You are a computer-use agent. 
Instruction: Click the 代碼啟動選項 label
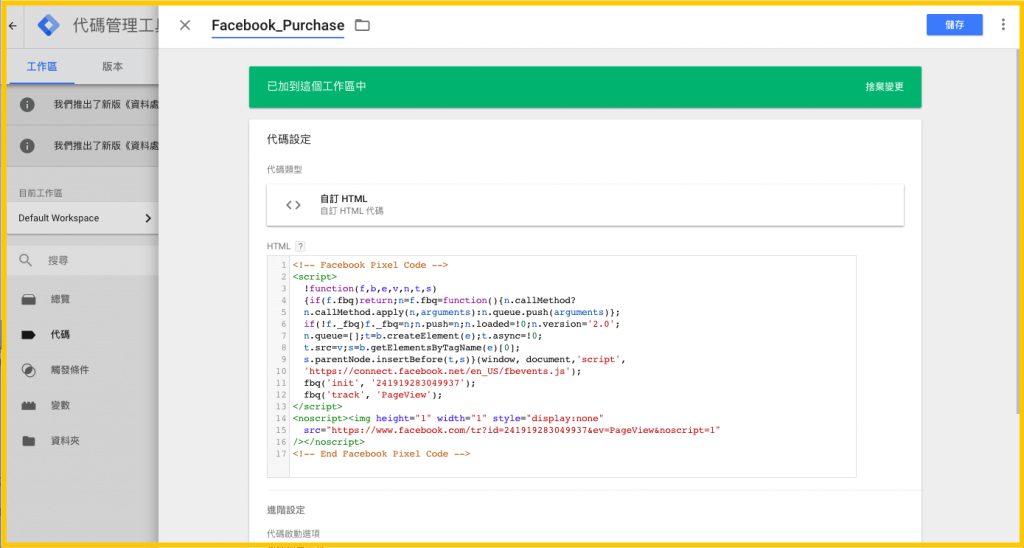pyautogui.click(x=293, y=534)
